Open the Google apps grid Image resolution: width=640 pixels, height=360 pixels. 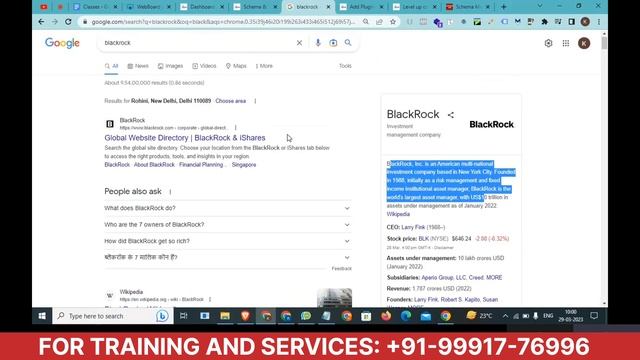pos(566,43)
